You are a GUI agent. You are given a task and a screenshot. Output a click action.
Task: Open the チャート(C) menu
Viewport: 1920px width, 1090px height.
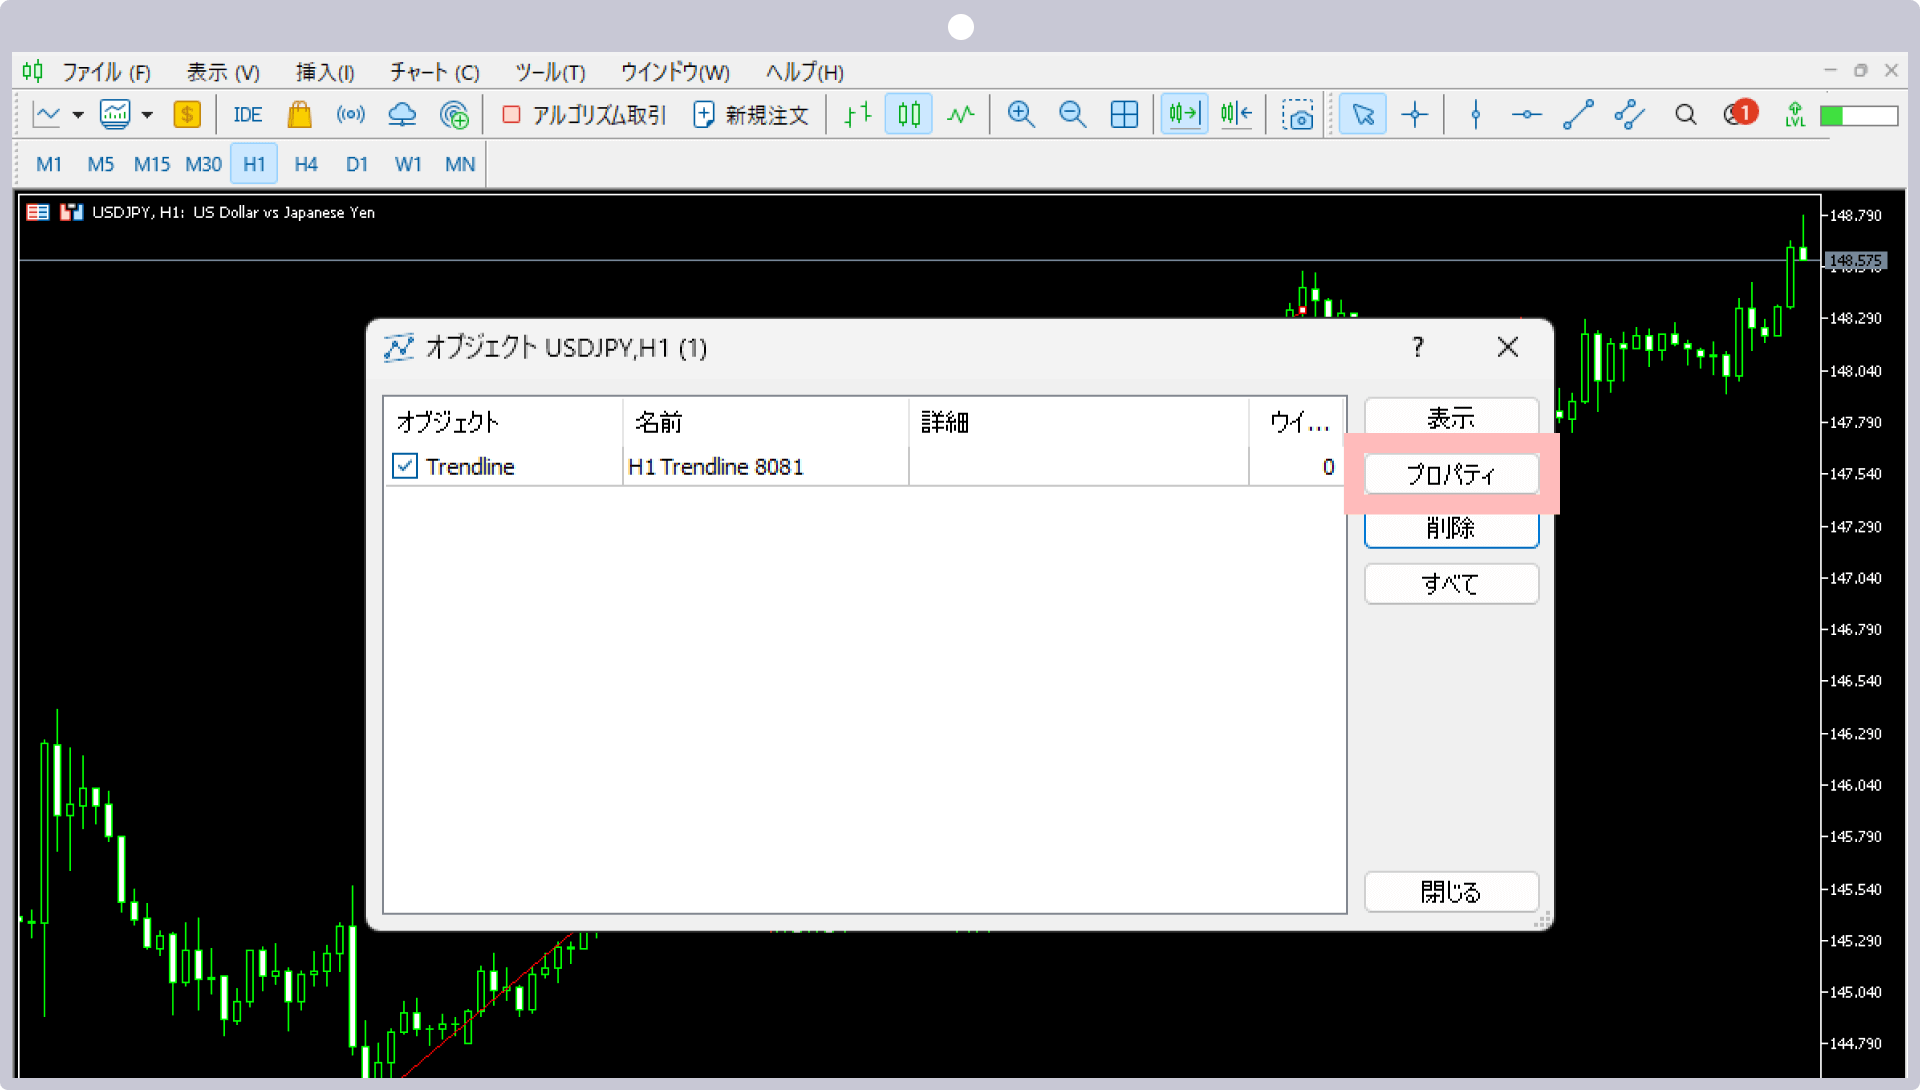(x=434, y=72)
